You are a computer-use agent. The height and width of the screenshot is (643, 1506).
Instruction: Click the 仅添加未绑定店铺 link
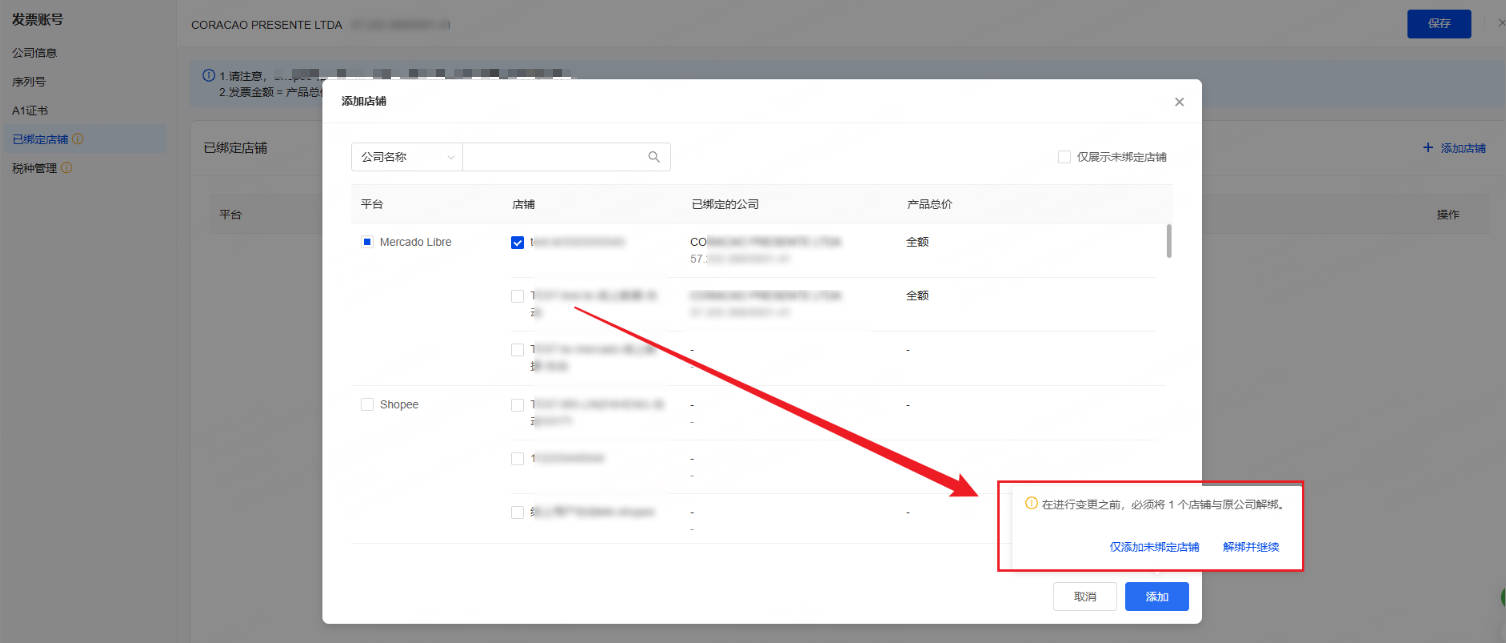click(1154, 547)
